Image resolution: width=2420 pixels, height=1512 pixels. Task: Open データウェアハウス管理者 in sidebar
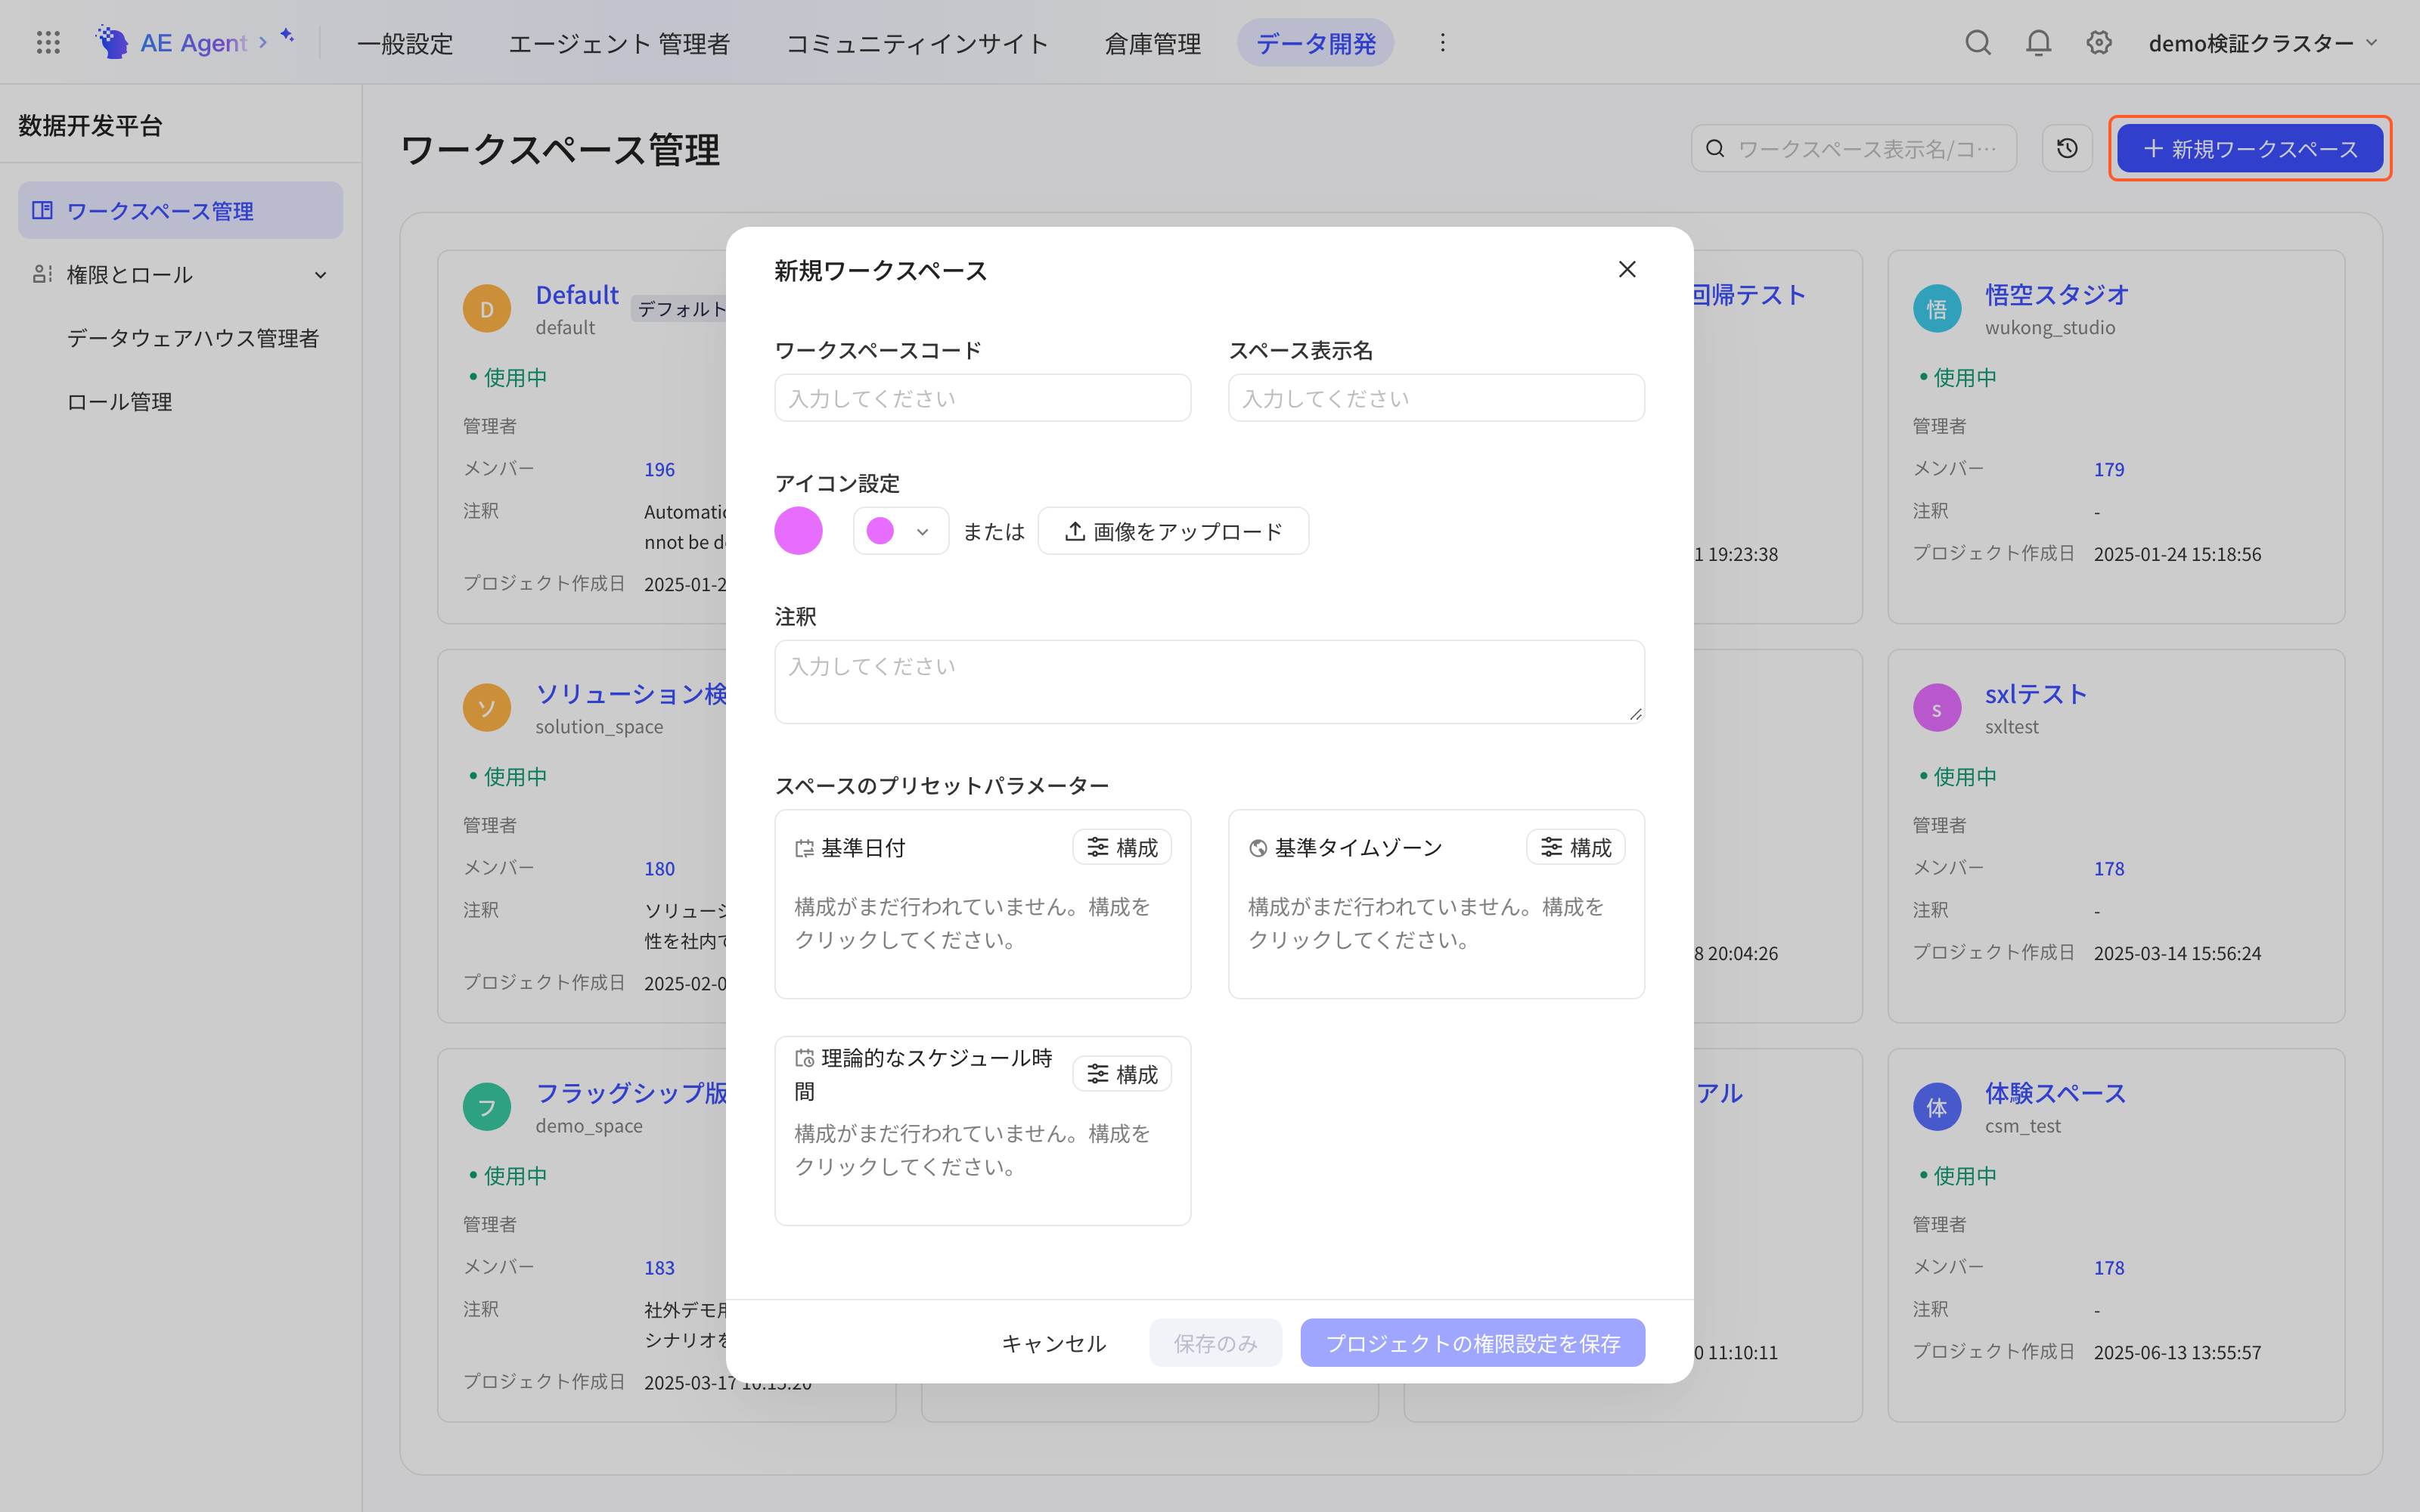[x=192, y=338]
